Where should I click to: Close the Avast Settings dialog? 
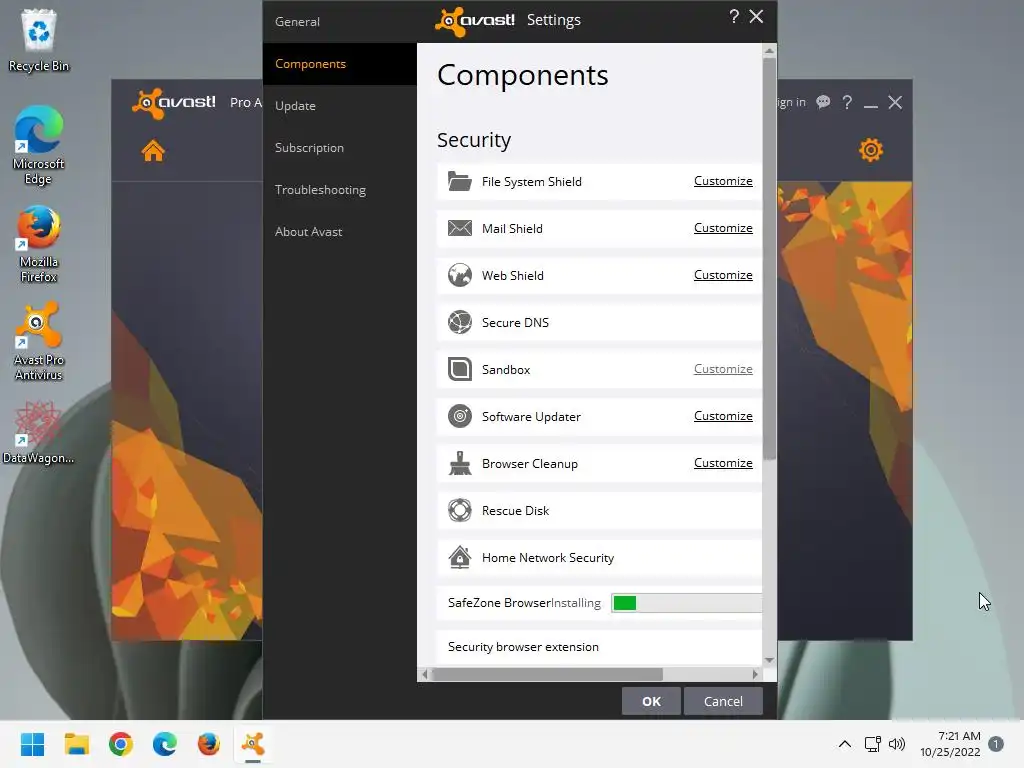click(x=756, y=16)
